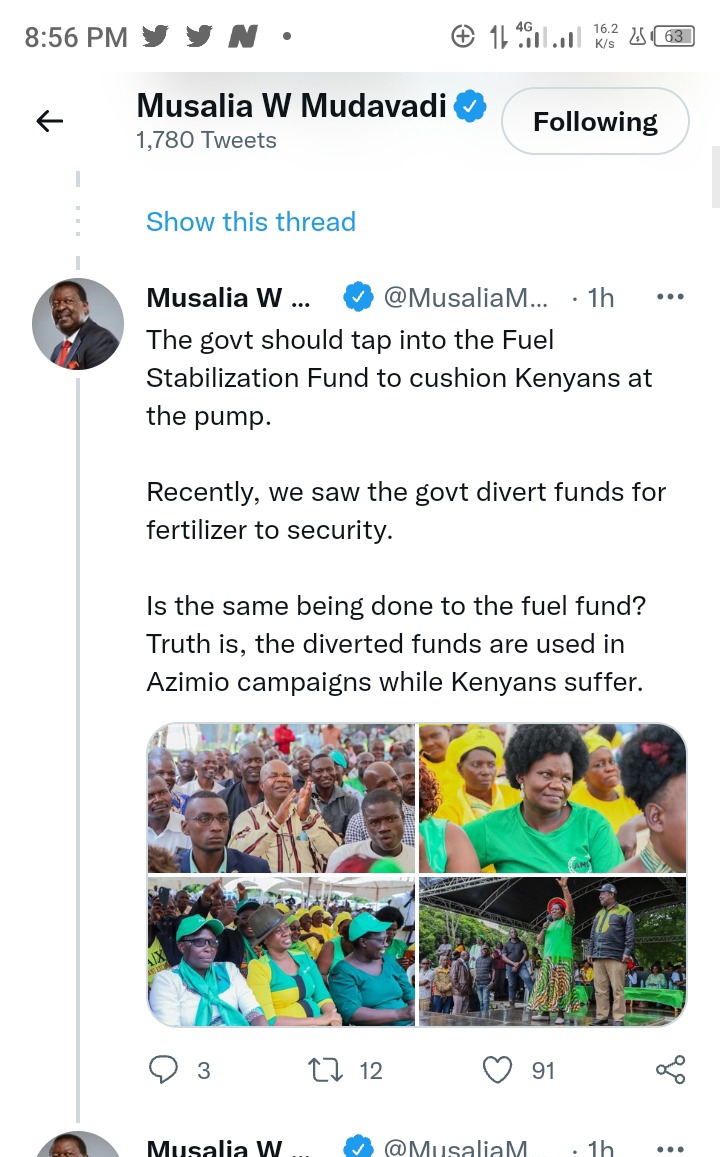The width and height of the screenshot is (720, 1157).
Task: Open the top-left photo of the seated crowd
Action: tap(281, 798)
